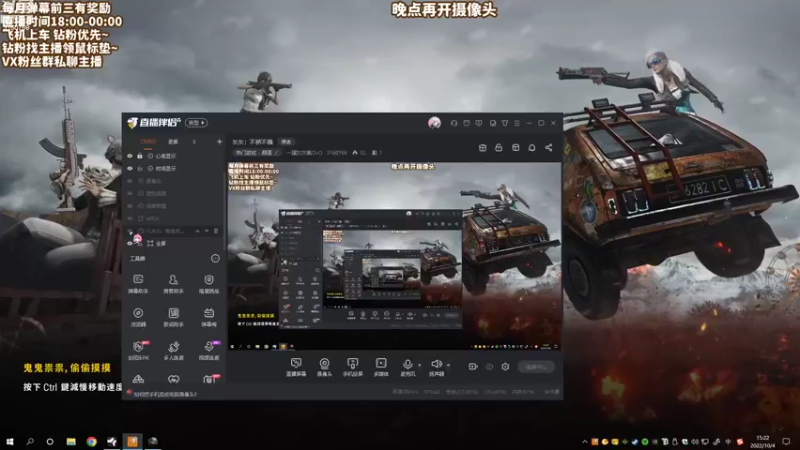Show the hidden APEX source layer
The image size is (800, 450).
(130, 218)
